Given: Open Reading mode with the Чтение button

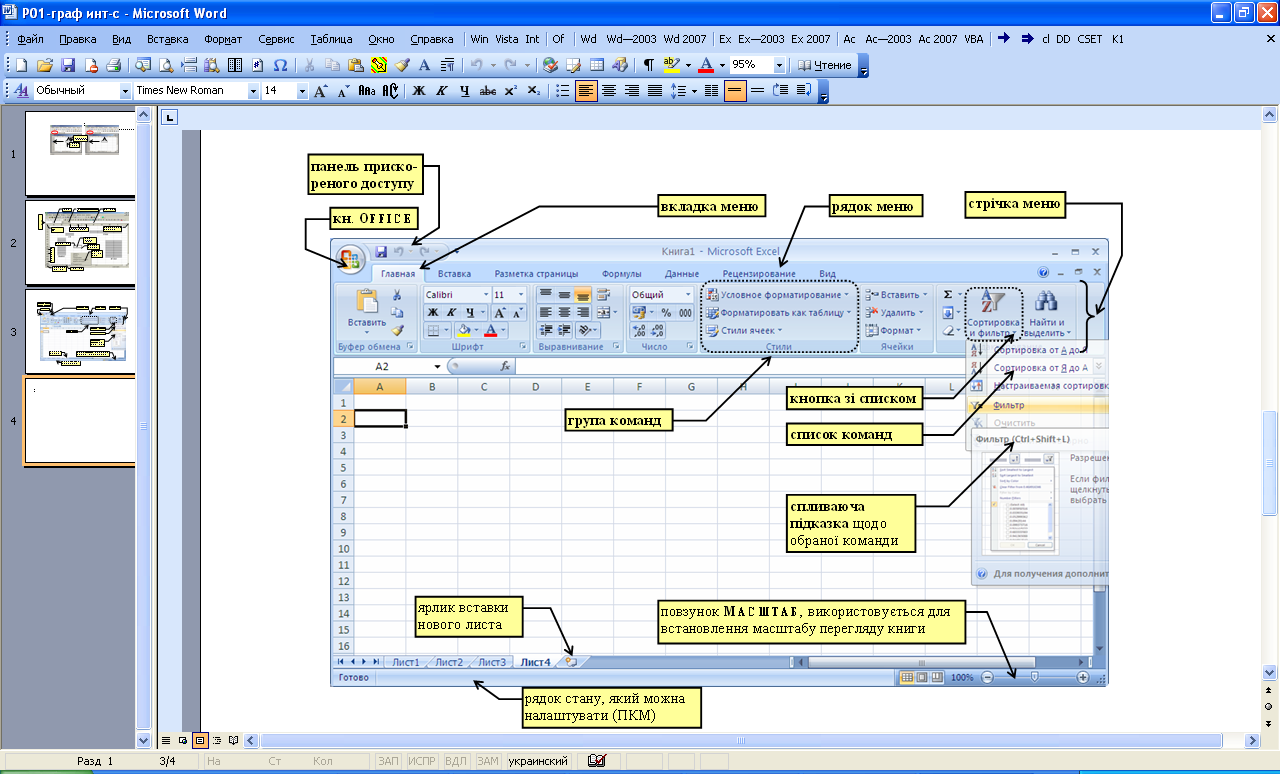Looking at the screenshot, I should [826, 65].
